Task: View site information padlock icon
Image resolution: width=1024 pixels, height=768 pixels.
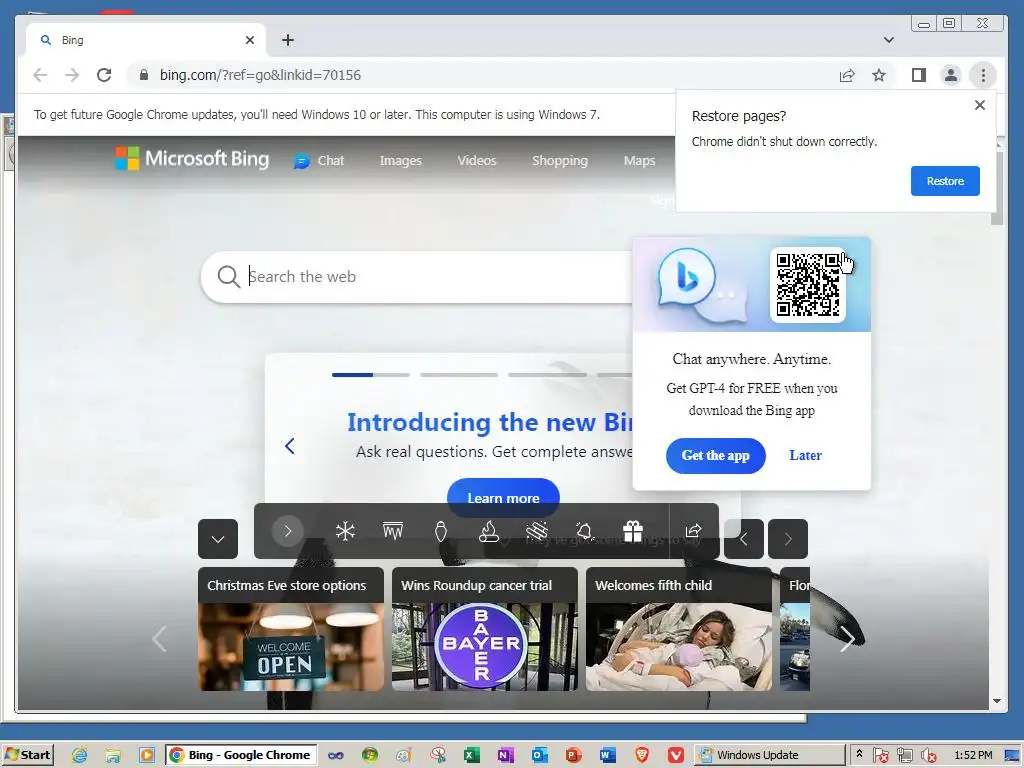Action: coord(144,74)
